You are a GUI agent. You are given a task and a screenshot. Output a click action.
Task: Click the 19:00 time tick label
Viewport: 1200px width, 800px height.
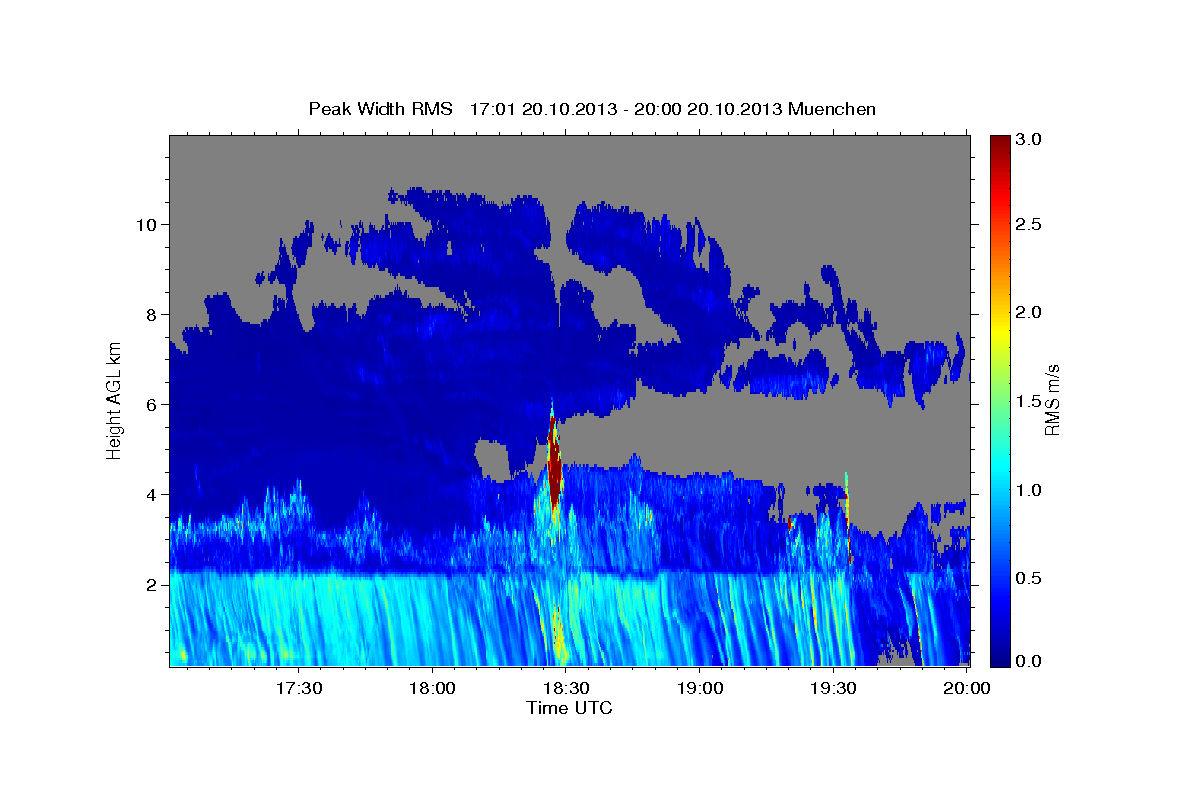(700, 688)
